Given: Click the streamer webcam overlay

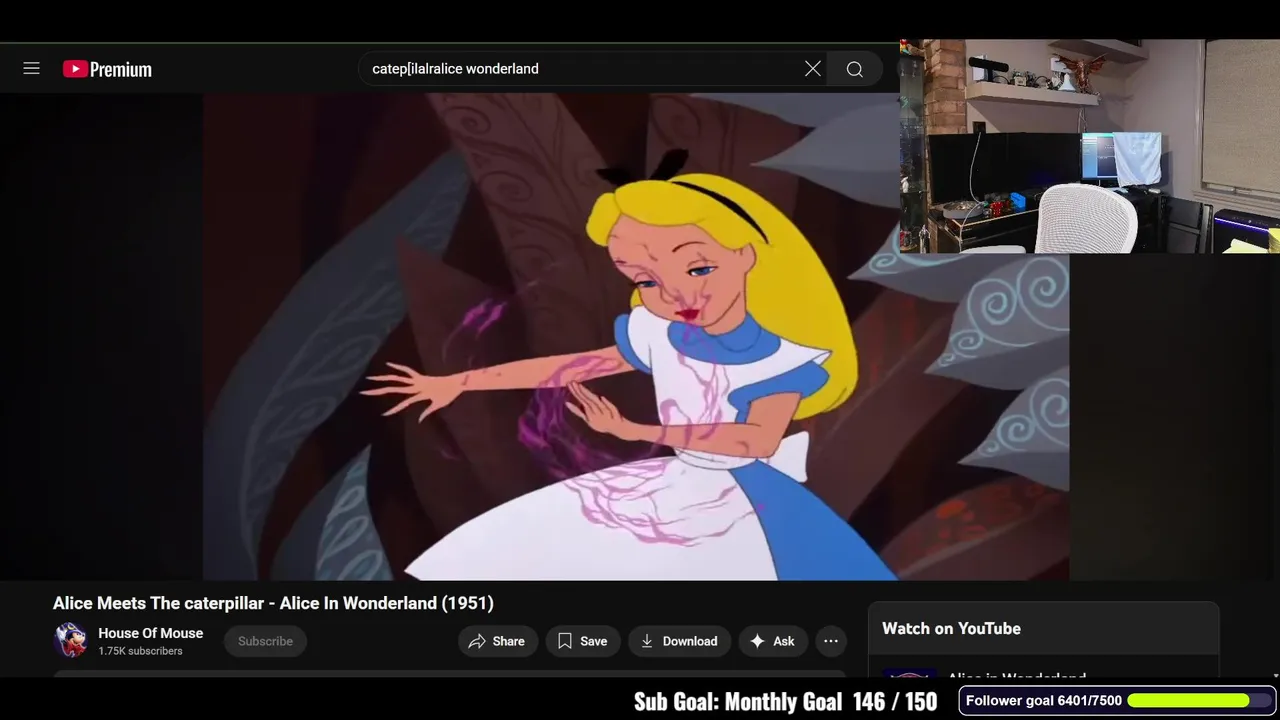Looking at the screenshot, I should [1090, 147].
